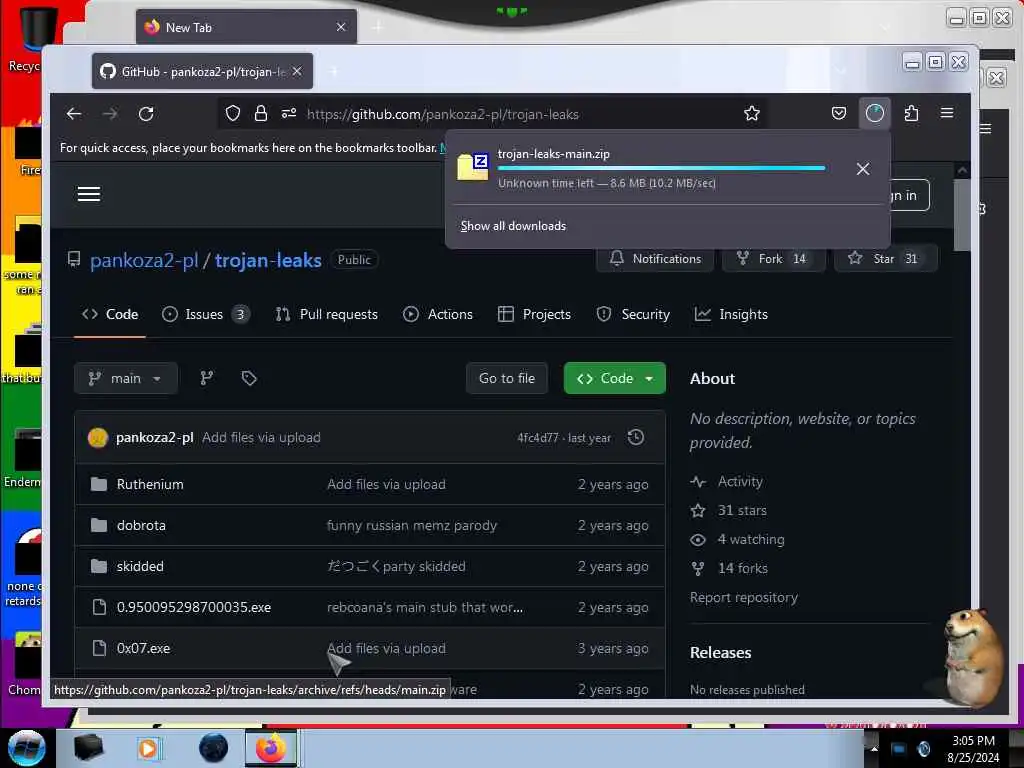Click Firefox icon in the taskbar
Screen dimensions: 1024x768
pos(270,748)
